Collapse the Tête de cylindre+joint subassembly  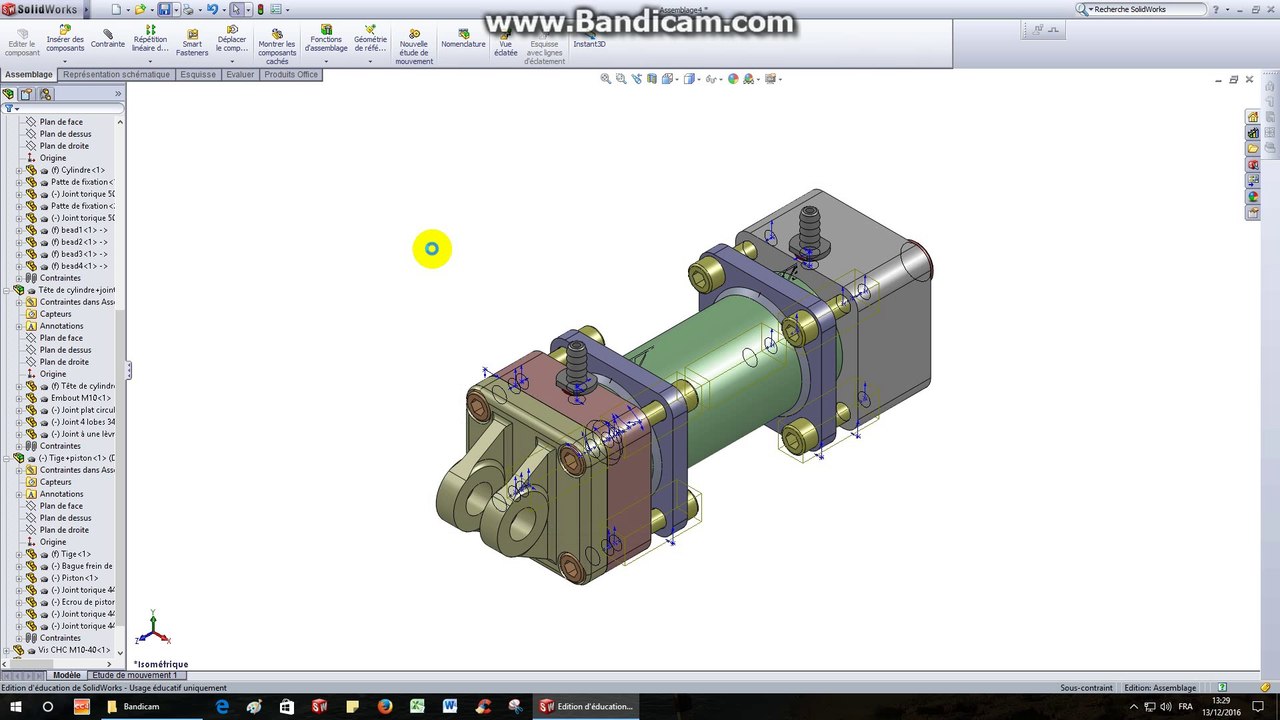tap(7, 290)
